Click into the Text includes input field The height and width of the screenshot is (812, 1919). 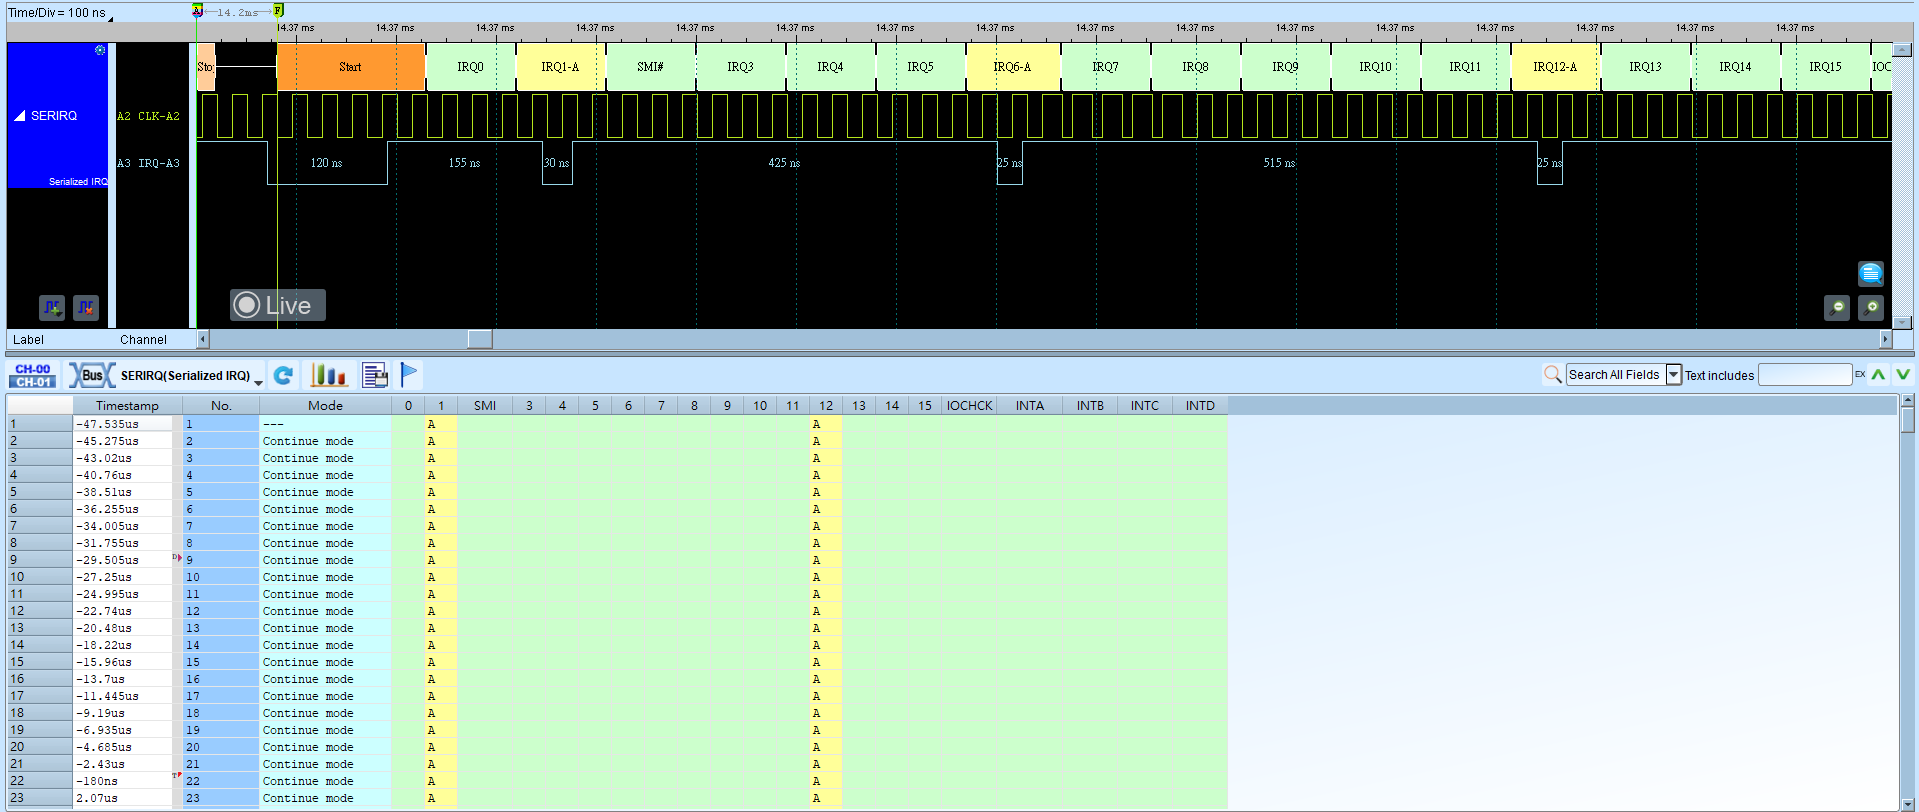click(1805, 375)
